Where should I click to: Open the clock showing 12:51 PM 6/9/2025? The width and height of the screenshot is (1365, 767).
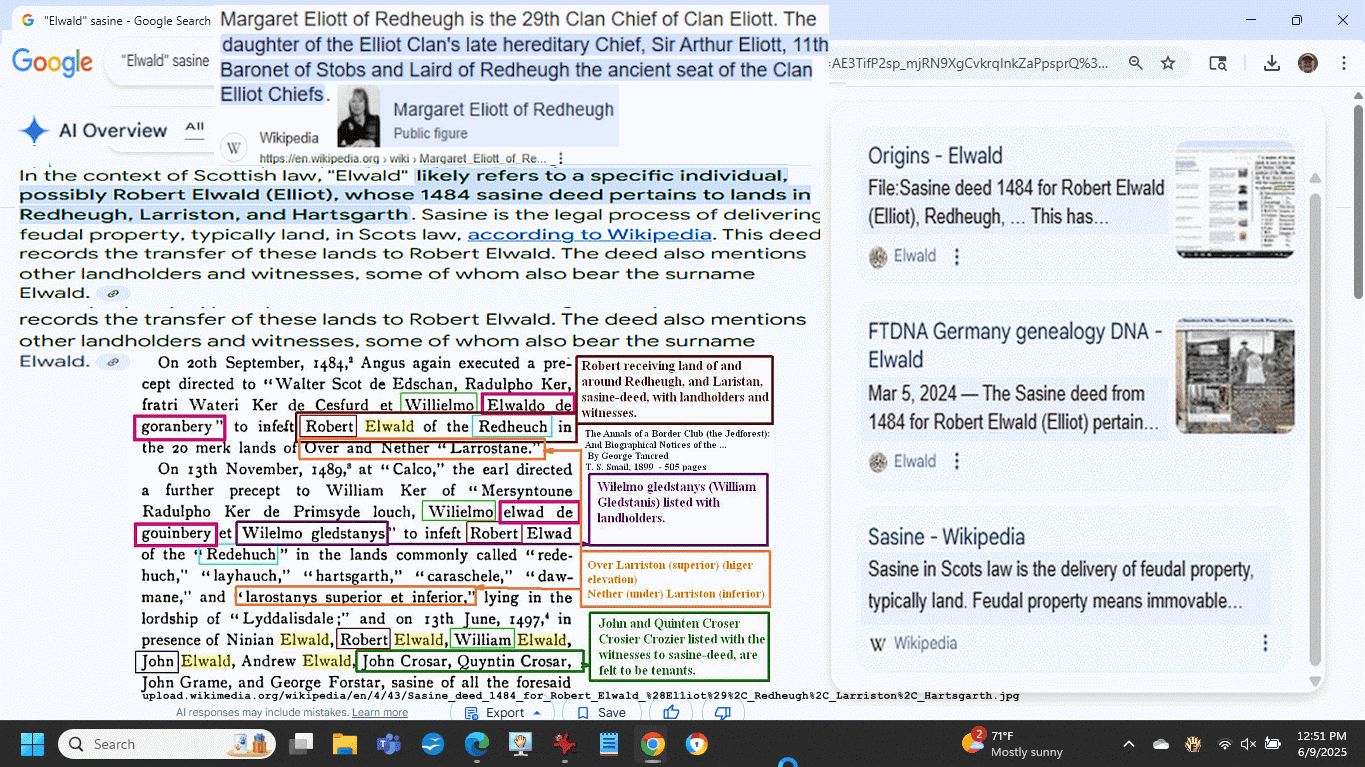click(1320, 744)
